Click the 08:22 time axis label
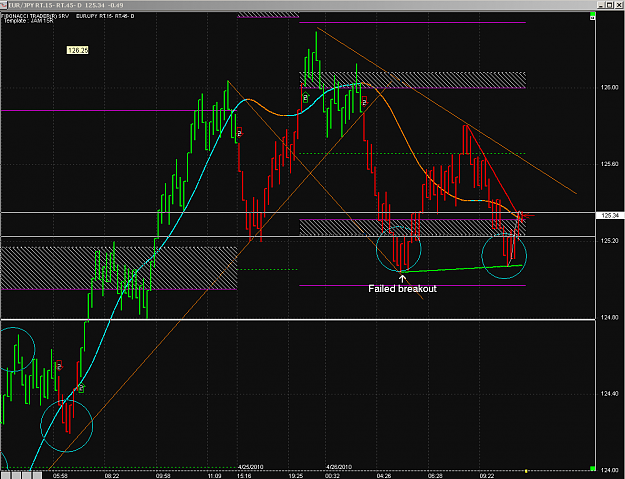The width and height of the screenshot is (625, 479). pyautogui.click(x=112, y=476)
